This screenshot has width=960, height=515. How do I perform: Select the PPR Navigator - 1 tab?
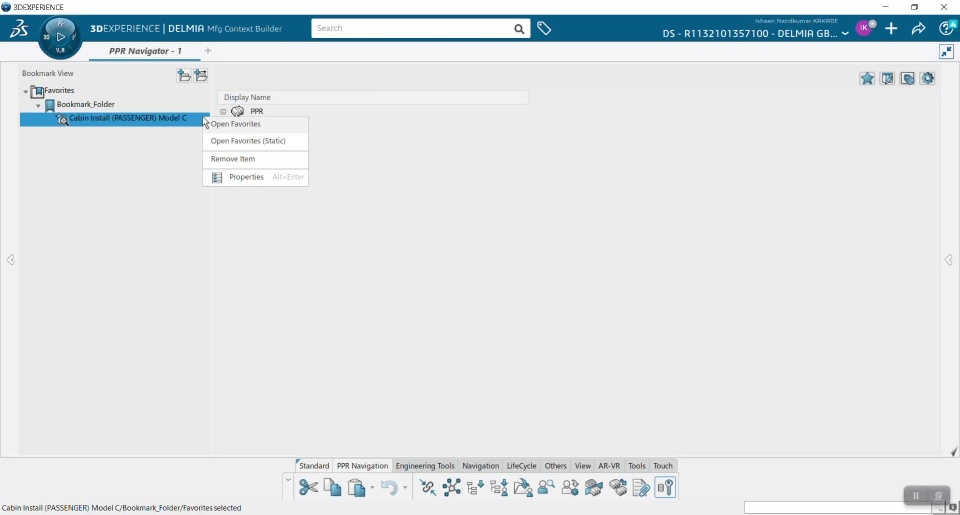click(x=145, y=51)
